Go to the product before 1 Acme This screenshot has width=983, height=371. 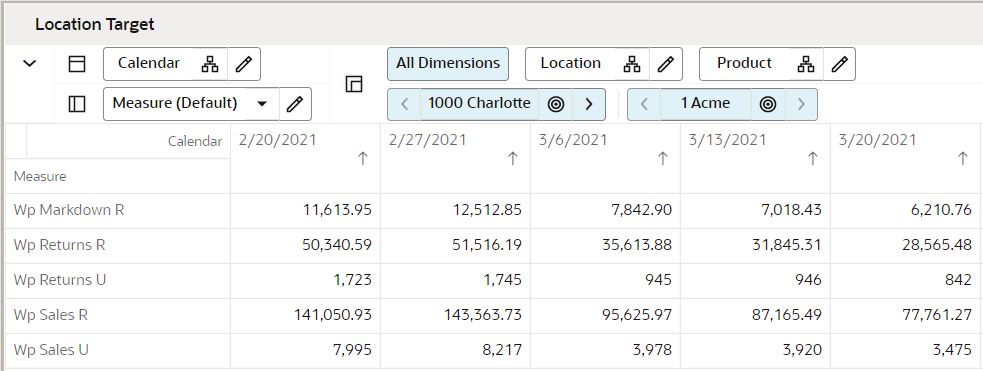pos(644,104)
